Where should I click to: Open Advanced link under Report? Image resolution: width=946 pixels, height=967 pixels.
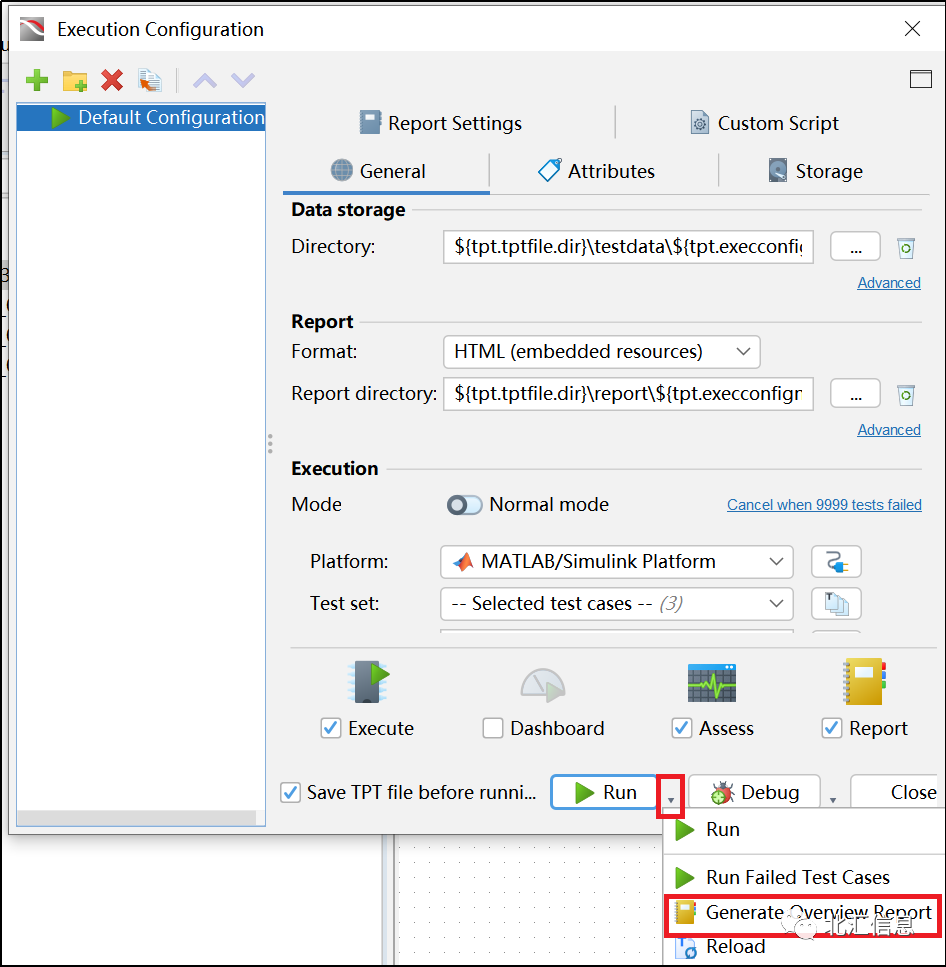click(889, 430)
